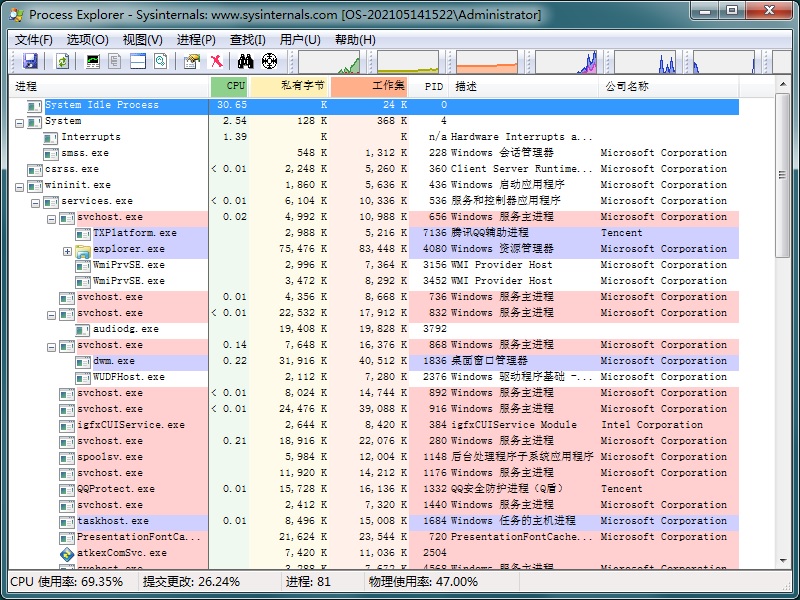Collapse the wininit.exe tree node
Viewport: 800px width, 600px height.
click(19, 187)
